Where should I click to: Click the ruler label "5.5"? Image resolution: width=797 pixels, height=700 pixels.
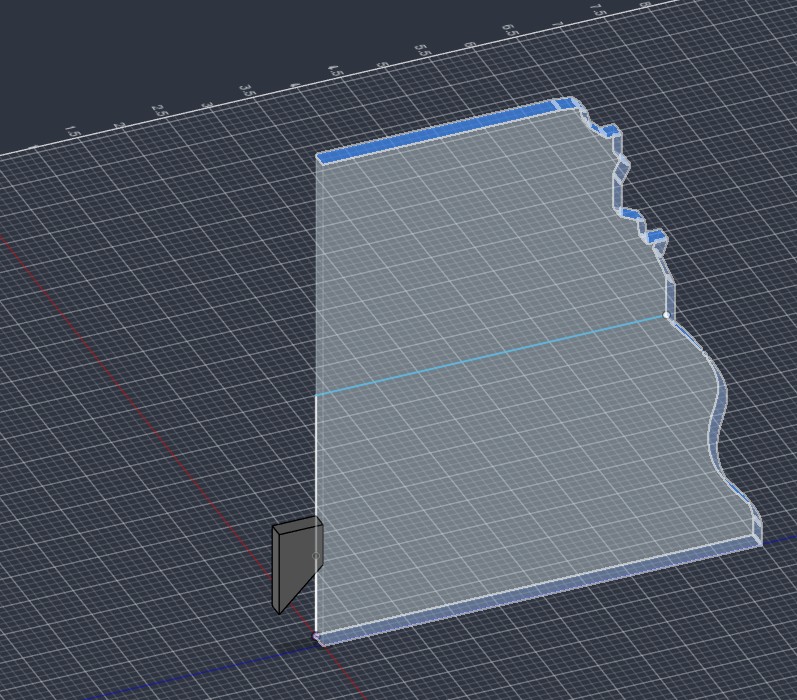tap(422, 50)
